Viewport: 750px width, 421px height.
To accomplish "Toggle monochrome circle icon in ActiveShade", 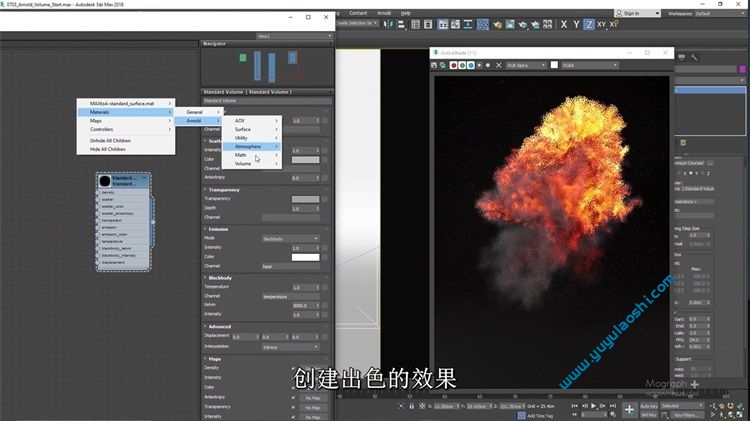I will click(488, 65).
